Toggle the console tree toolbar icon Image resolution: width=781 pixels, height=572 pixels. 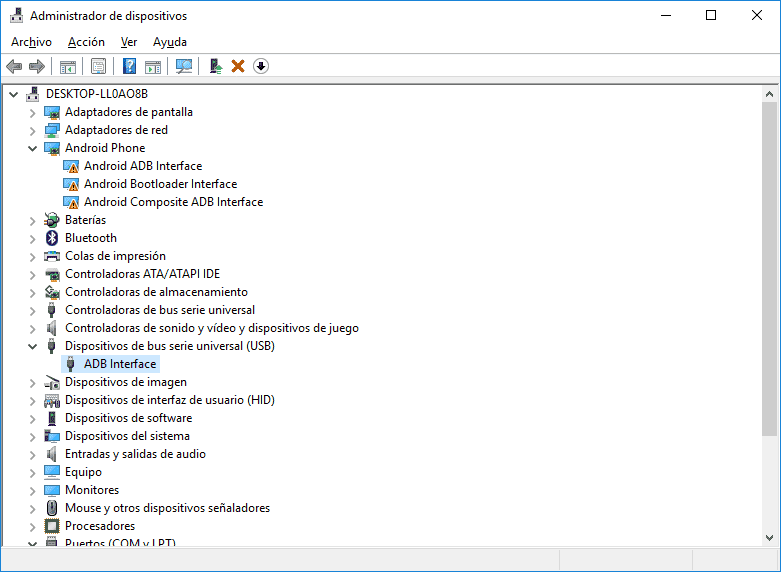point(68,66)
